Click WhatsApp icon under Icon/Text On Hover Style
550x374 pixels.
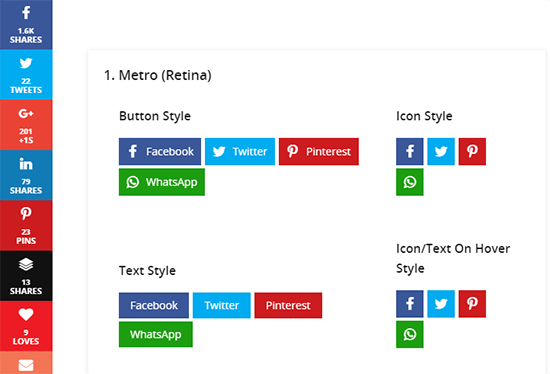click(410, 334)
